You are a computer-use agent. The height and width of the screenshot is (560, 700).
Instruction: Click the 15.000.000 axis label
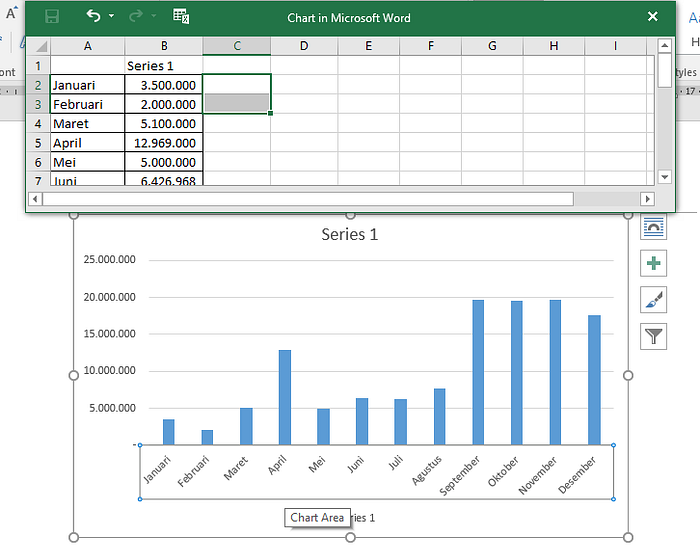coord(109,334)
